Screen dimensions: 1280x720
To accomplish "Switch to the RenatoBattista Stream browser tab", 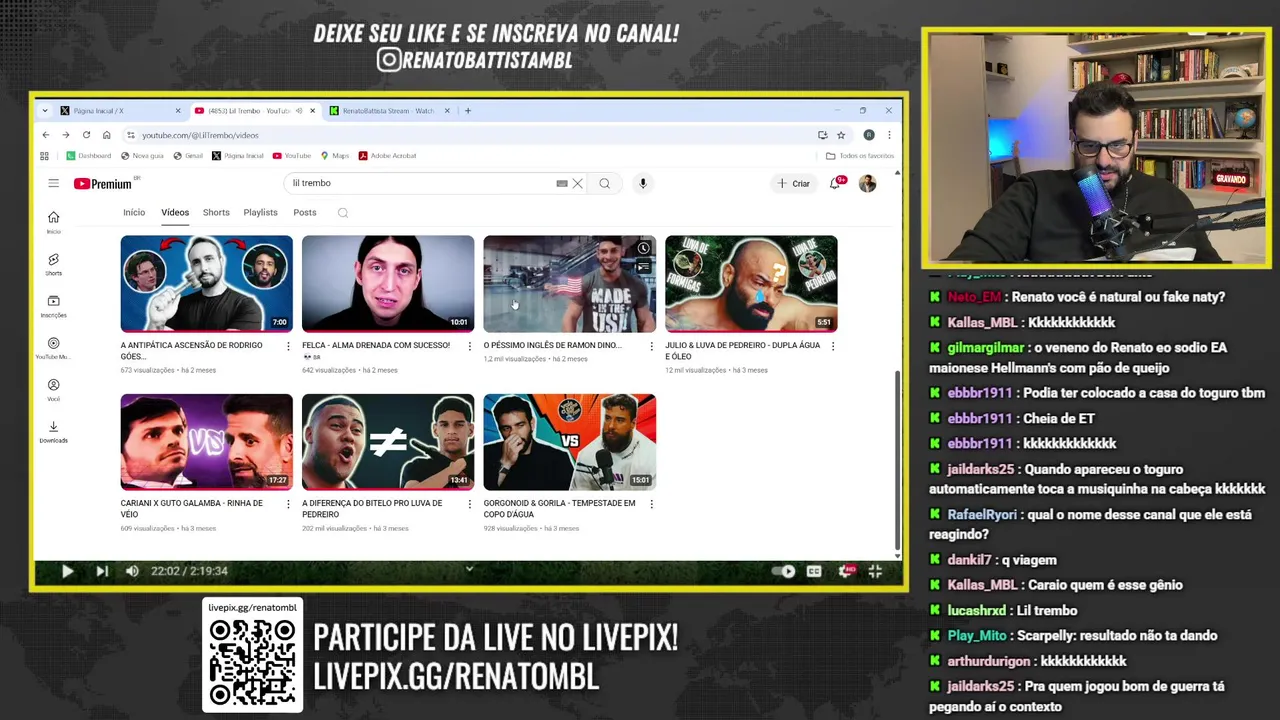I will click(x=388, y=111).
